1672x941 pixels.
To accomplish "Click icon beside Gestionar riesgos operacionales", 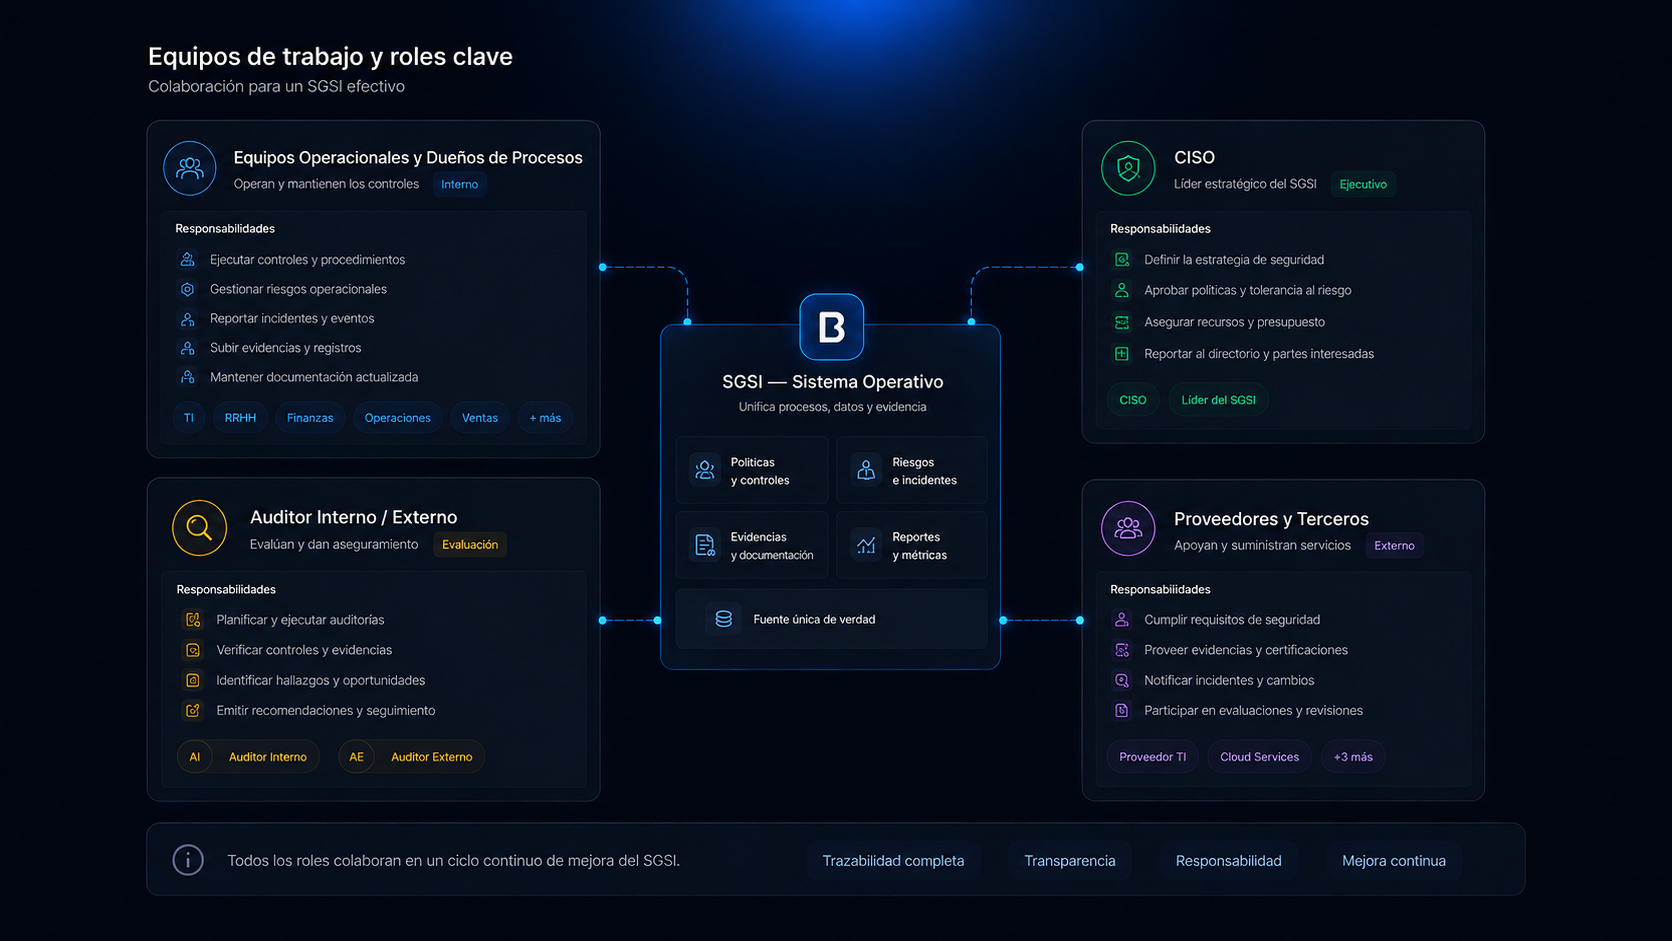I will coord(187,289).
